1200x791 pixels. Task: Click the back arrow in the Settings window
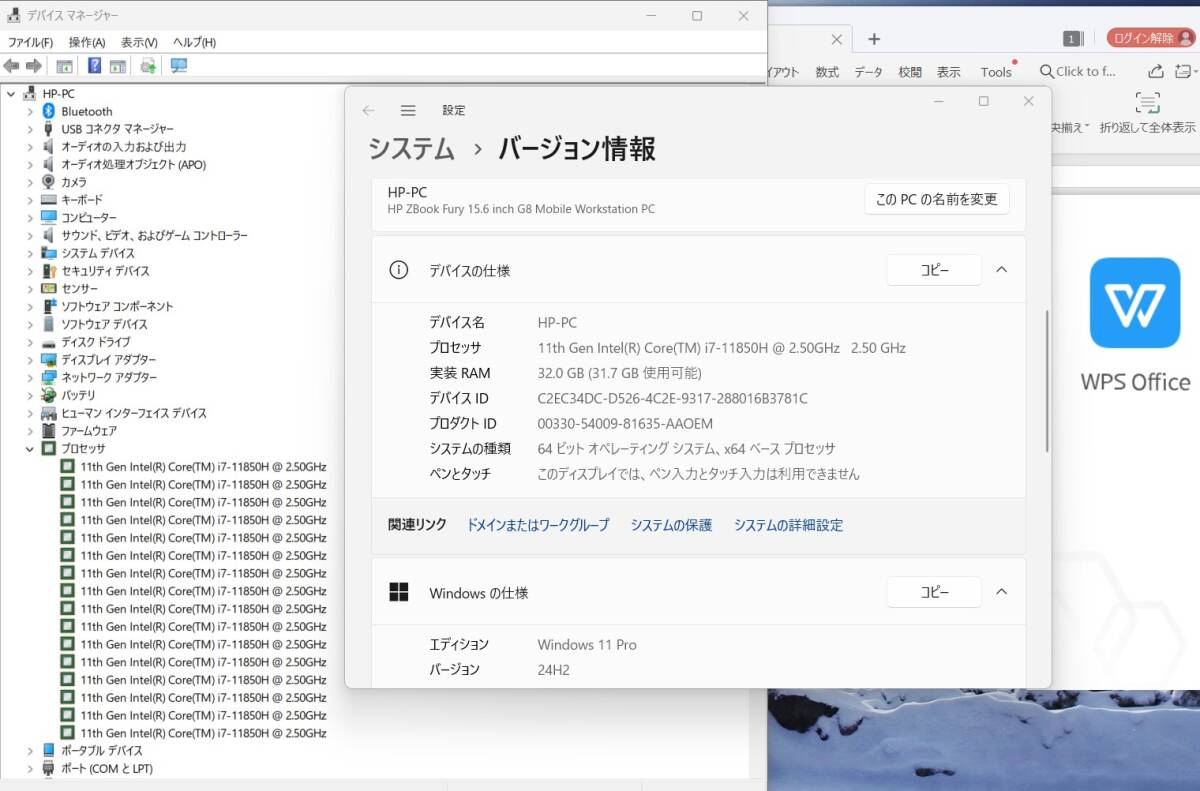369,110
